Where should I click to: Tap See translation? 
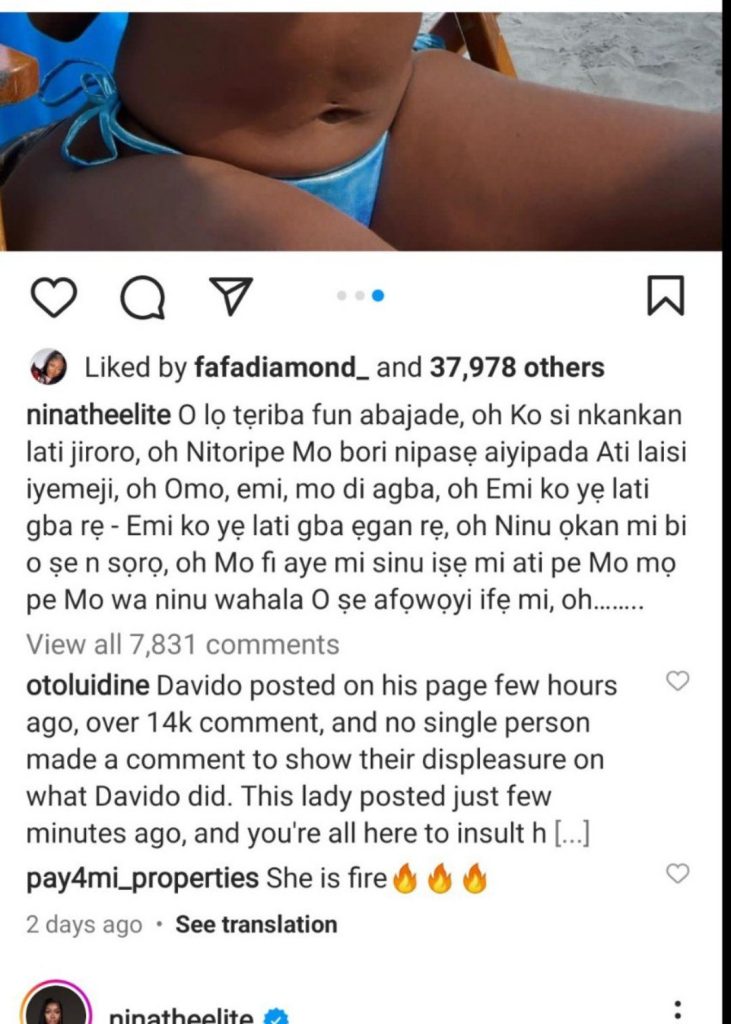(257, 925)
